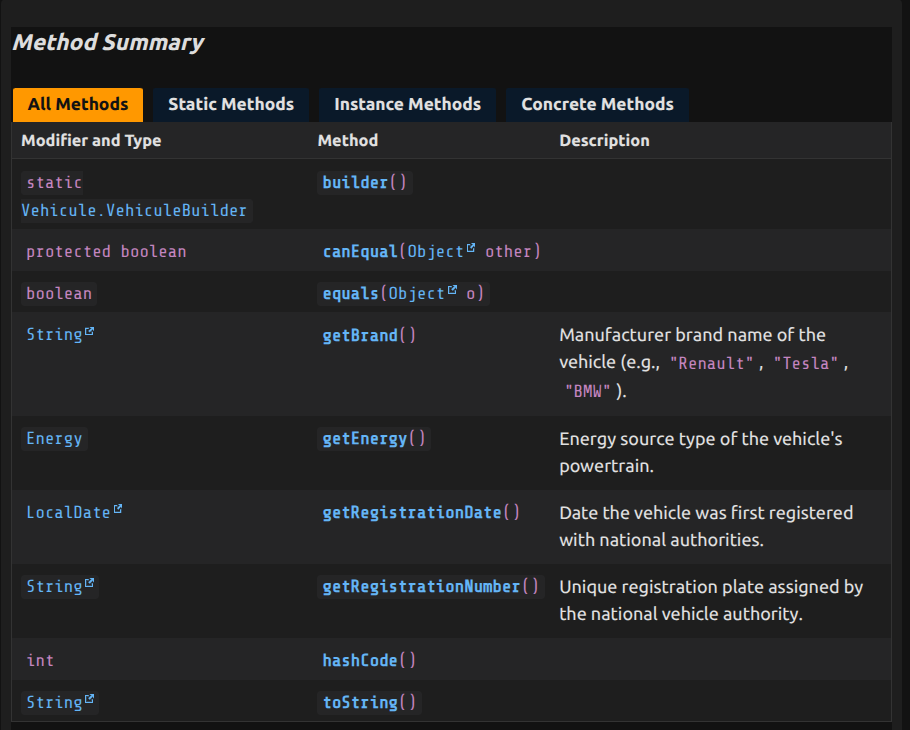Open String type link in toString row

pyautogui.click(x=54, y=703)
